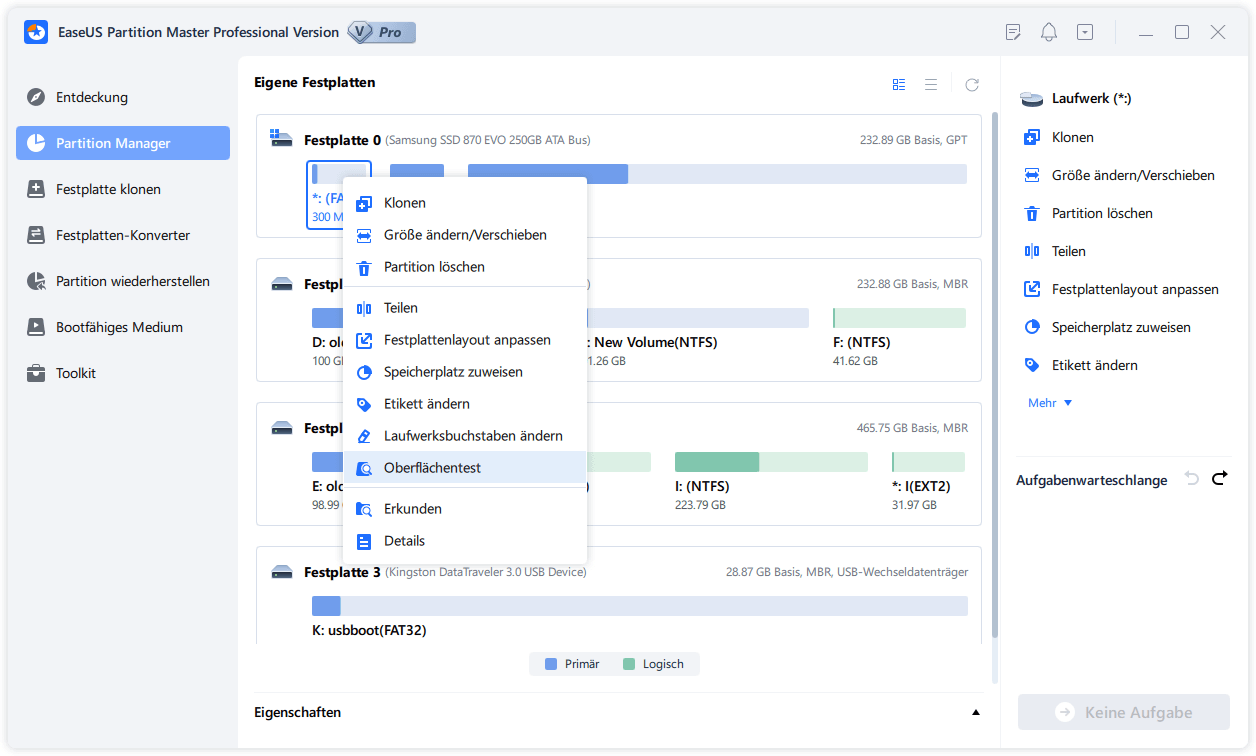
Task: Refresh the disk list
Action: [x=972, y=85]
